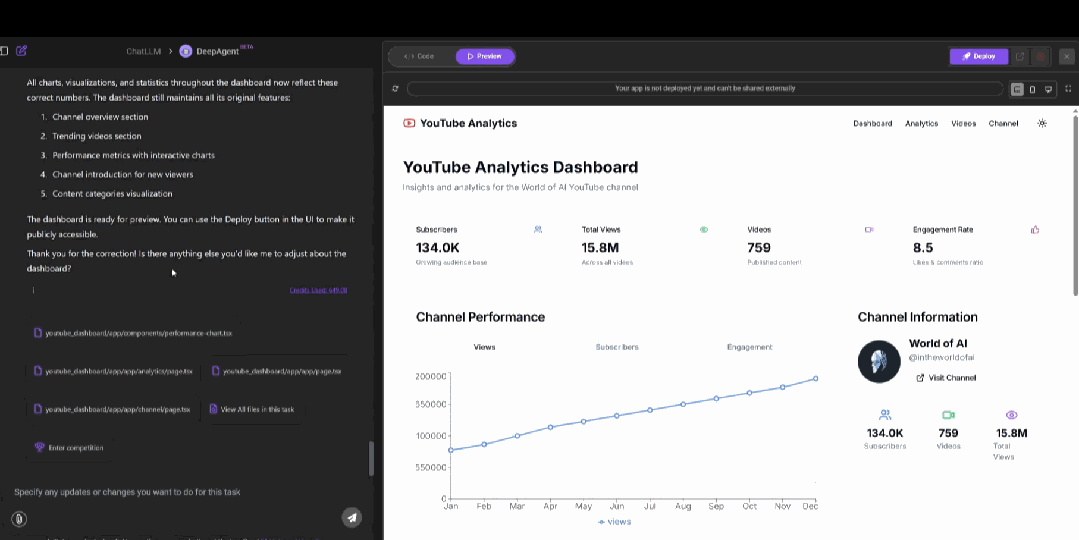
Task: Select the Views chart tab
Action: (484, 347)
